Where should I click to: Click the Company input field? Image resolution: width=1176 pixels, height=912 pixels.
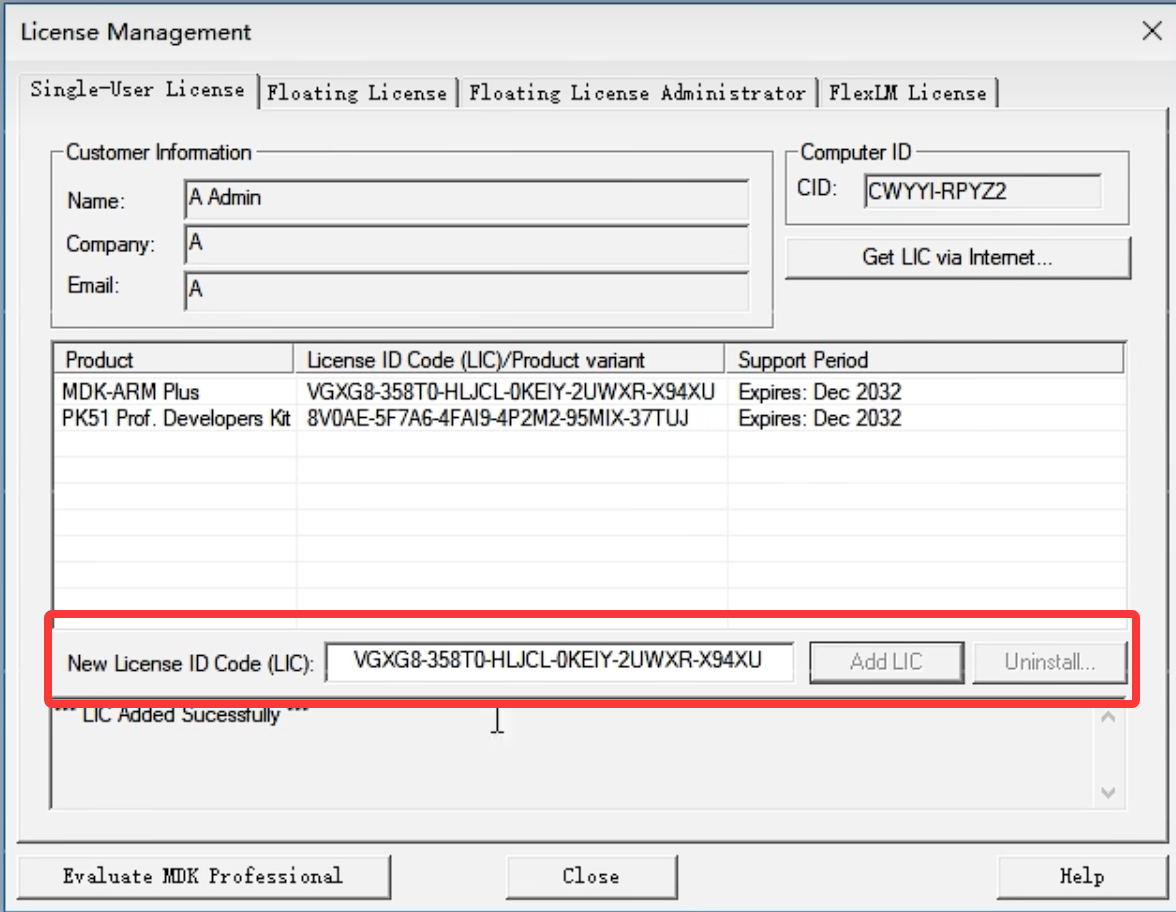[x=466, y=244]
